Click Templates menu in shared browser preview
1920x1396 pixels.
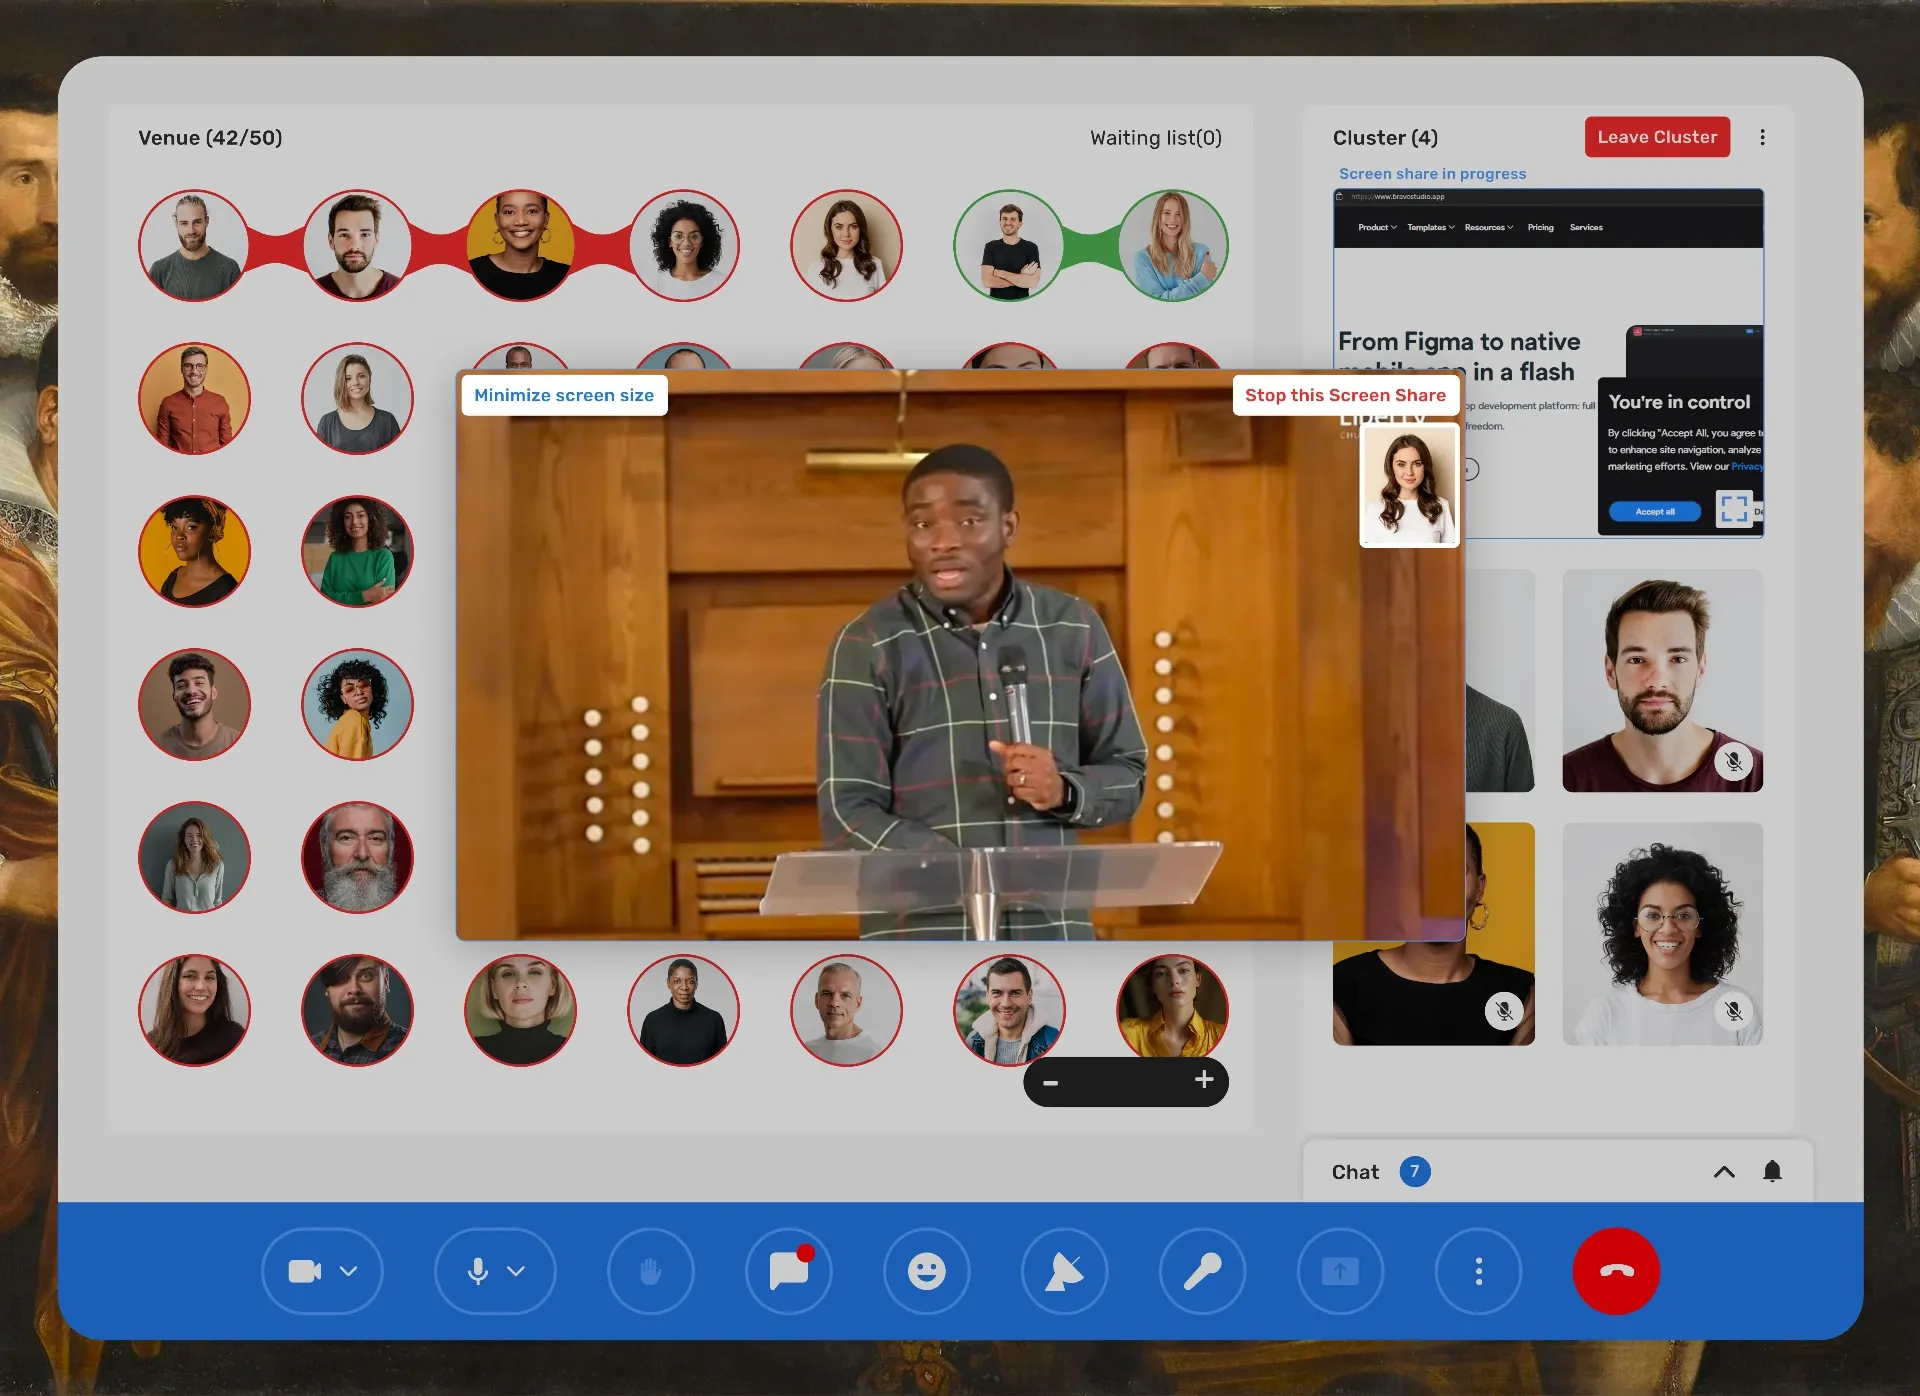click(1430, 228)
